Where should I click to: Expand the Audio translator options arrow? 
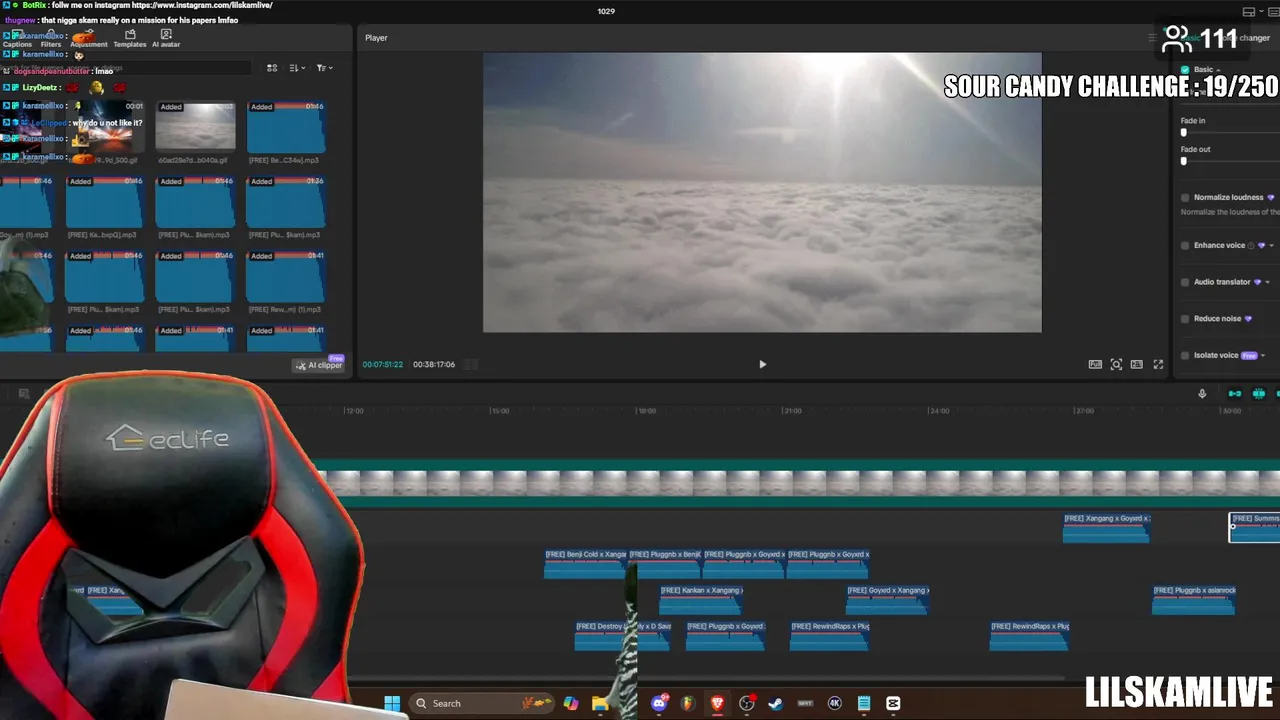[x=1267, y=282]
